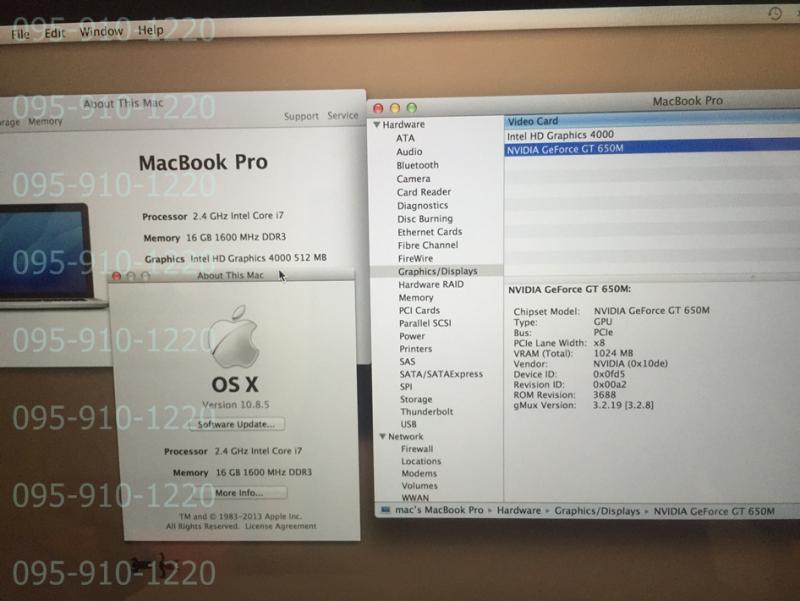Select Parallel SCSI in the sidebar

coord(425,323)
